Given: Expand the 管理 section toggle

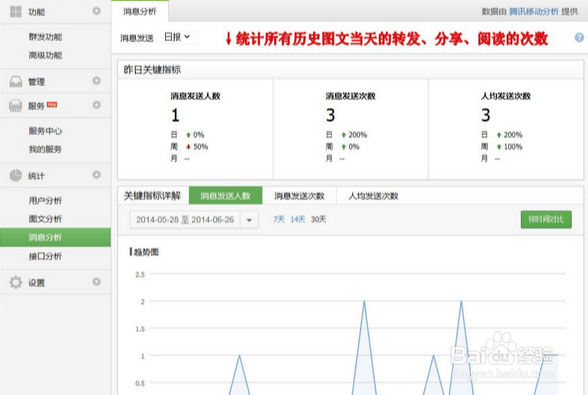Looking at the screenshot, I should [96, 81].
